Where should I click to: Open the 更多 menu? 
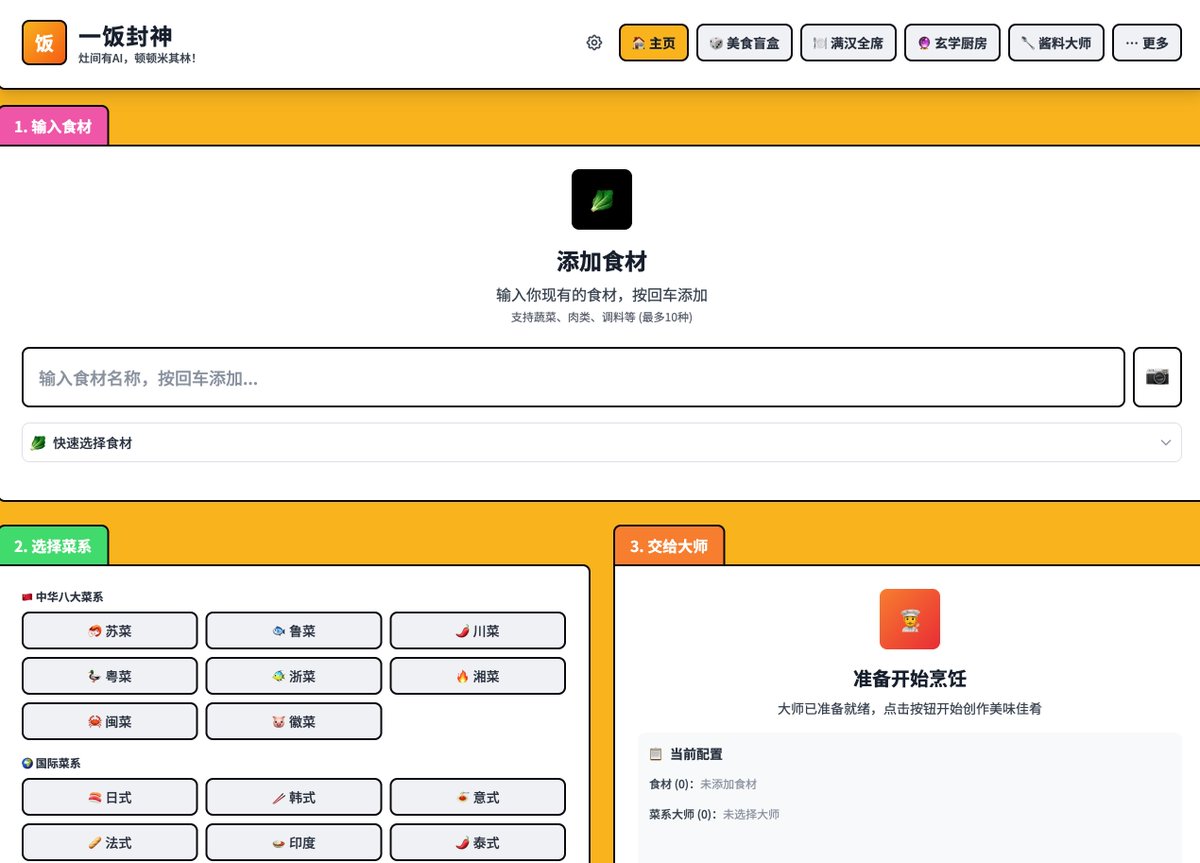1146,42
